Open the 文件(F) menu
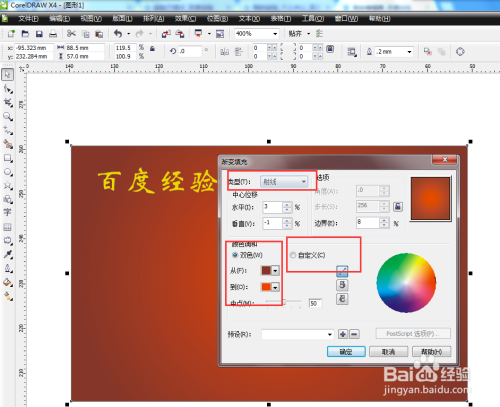This screenshot has height=407, width=500. tap(28, 19)
